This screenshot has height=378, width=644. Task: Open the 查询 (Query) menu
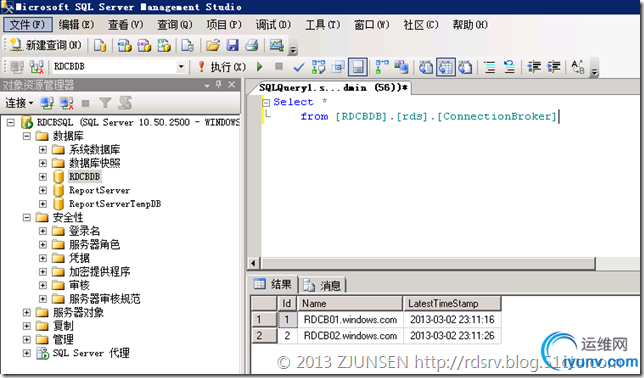point(175,25)
